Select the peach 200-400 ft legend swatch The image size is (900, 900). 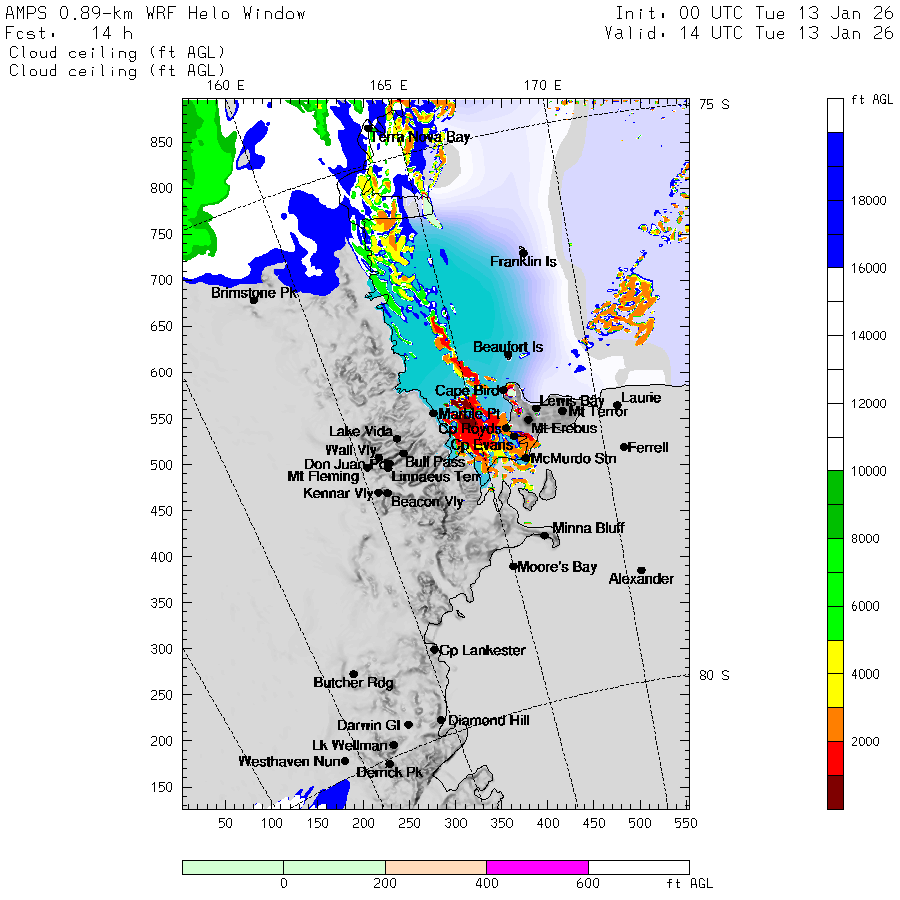click(435, 867)
